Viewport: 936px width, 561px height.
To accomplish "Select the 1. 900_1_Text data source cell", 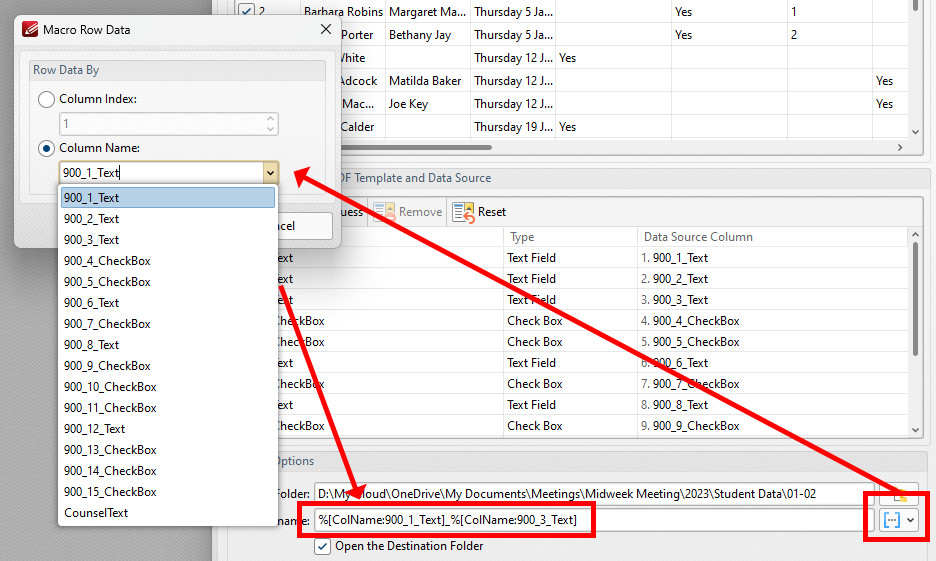I will coord(772,258).
